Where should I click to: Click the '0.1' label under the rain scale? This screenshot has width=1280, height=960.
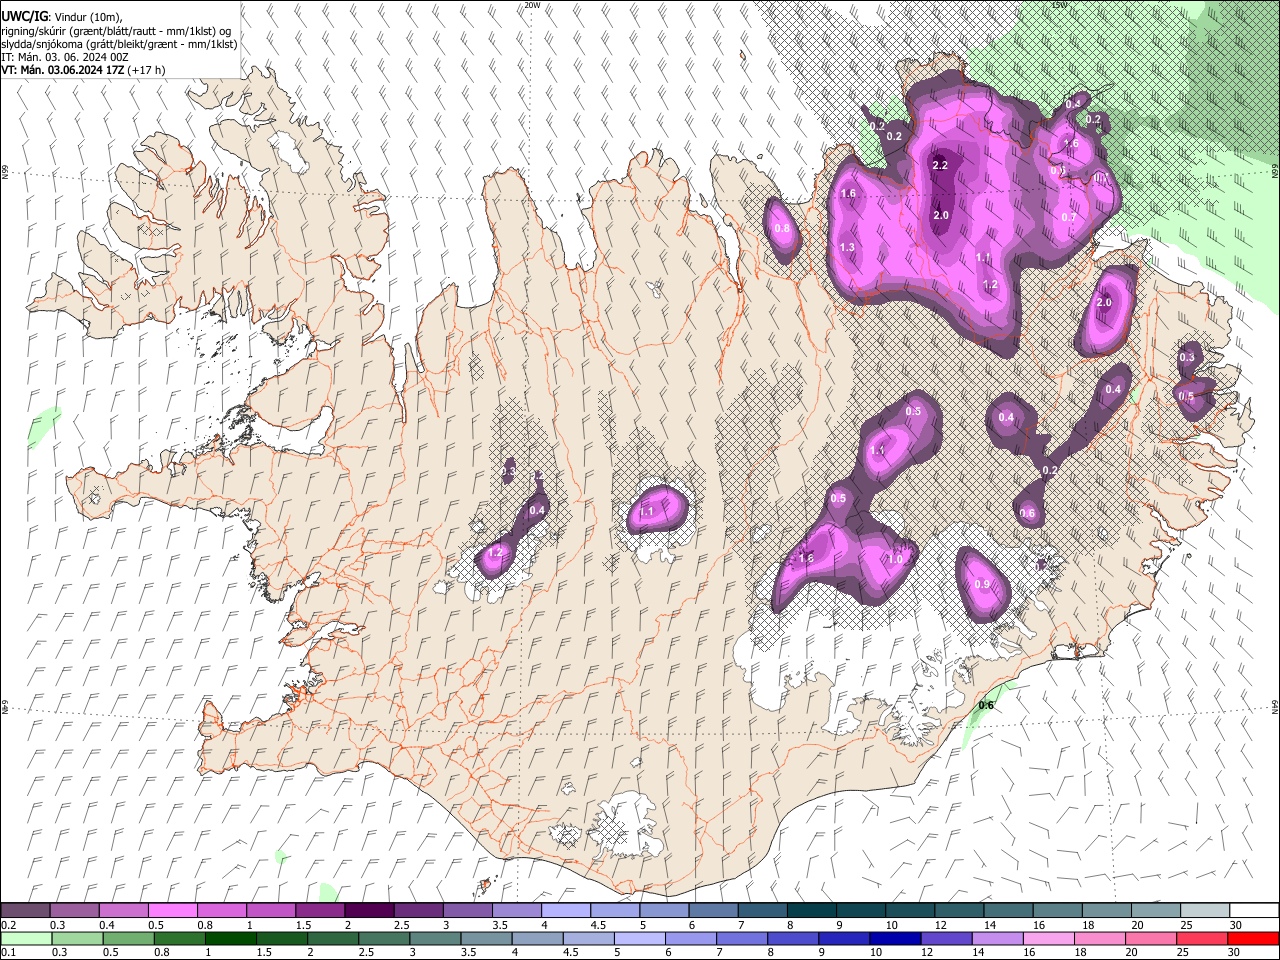click(8, 953)
